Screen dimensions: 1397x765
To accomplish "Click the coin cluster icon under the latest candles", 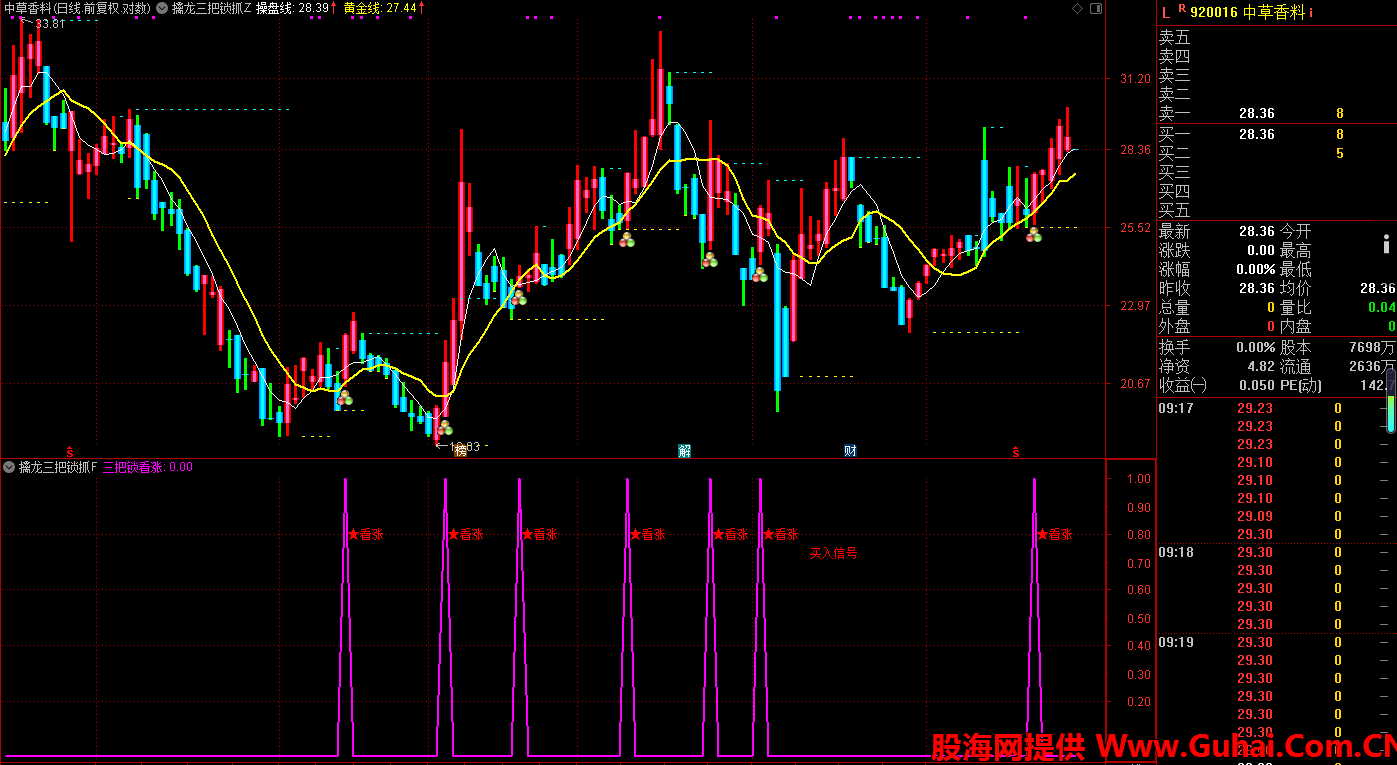I will 1033,235.
